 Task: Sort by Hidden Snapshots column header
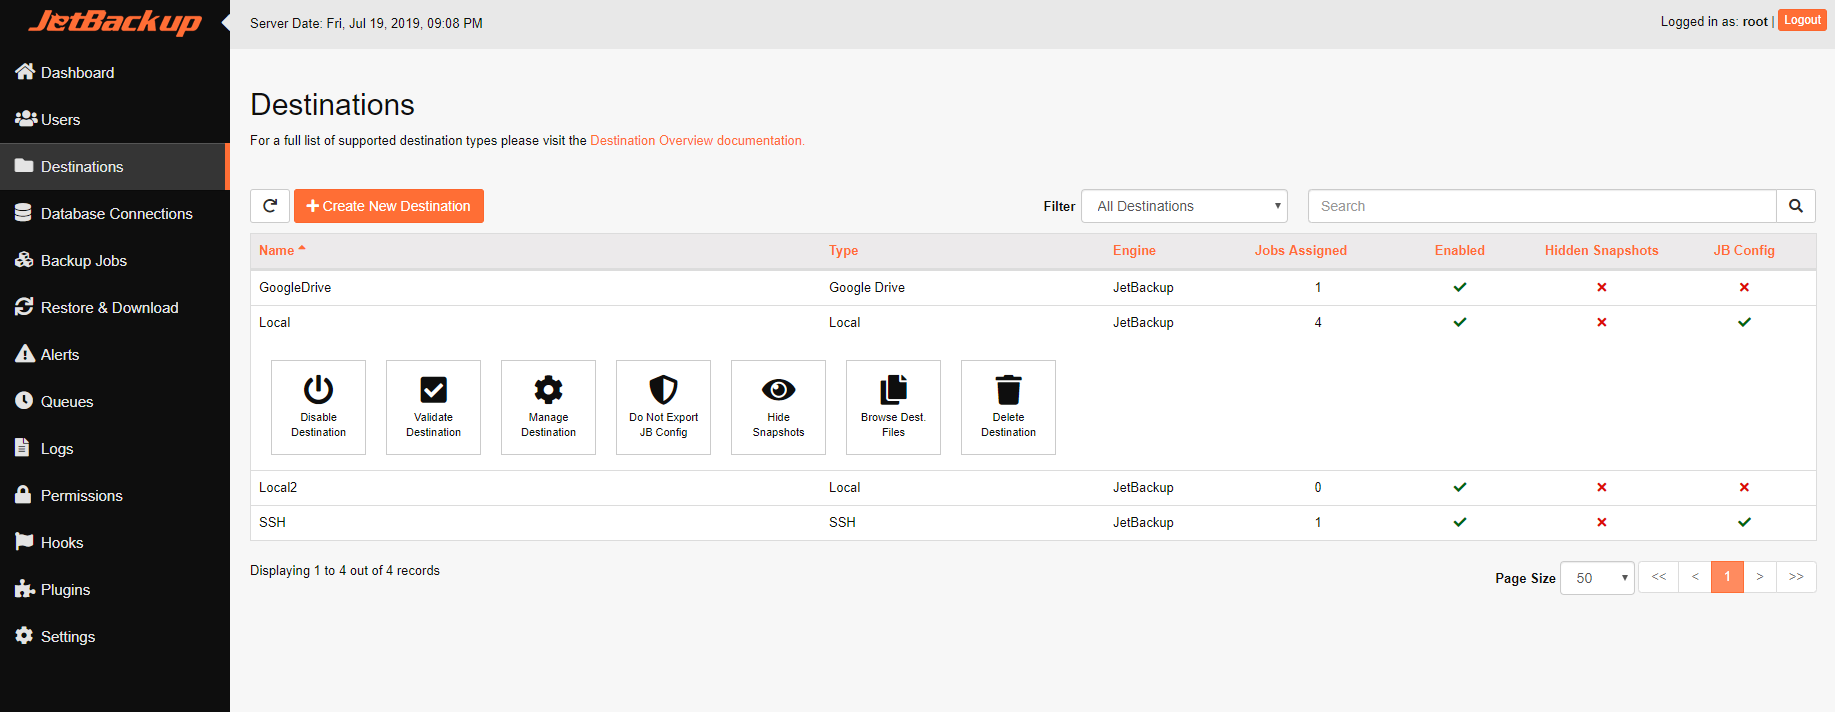(x=1602, y=250)
